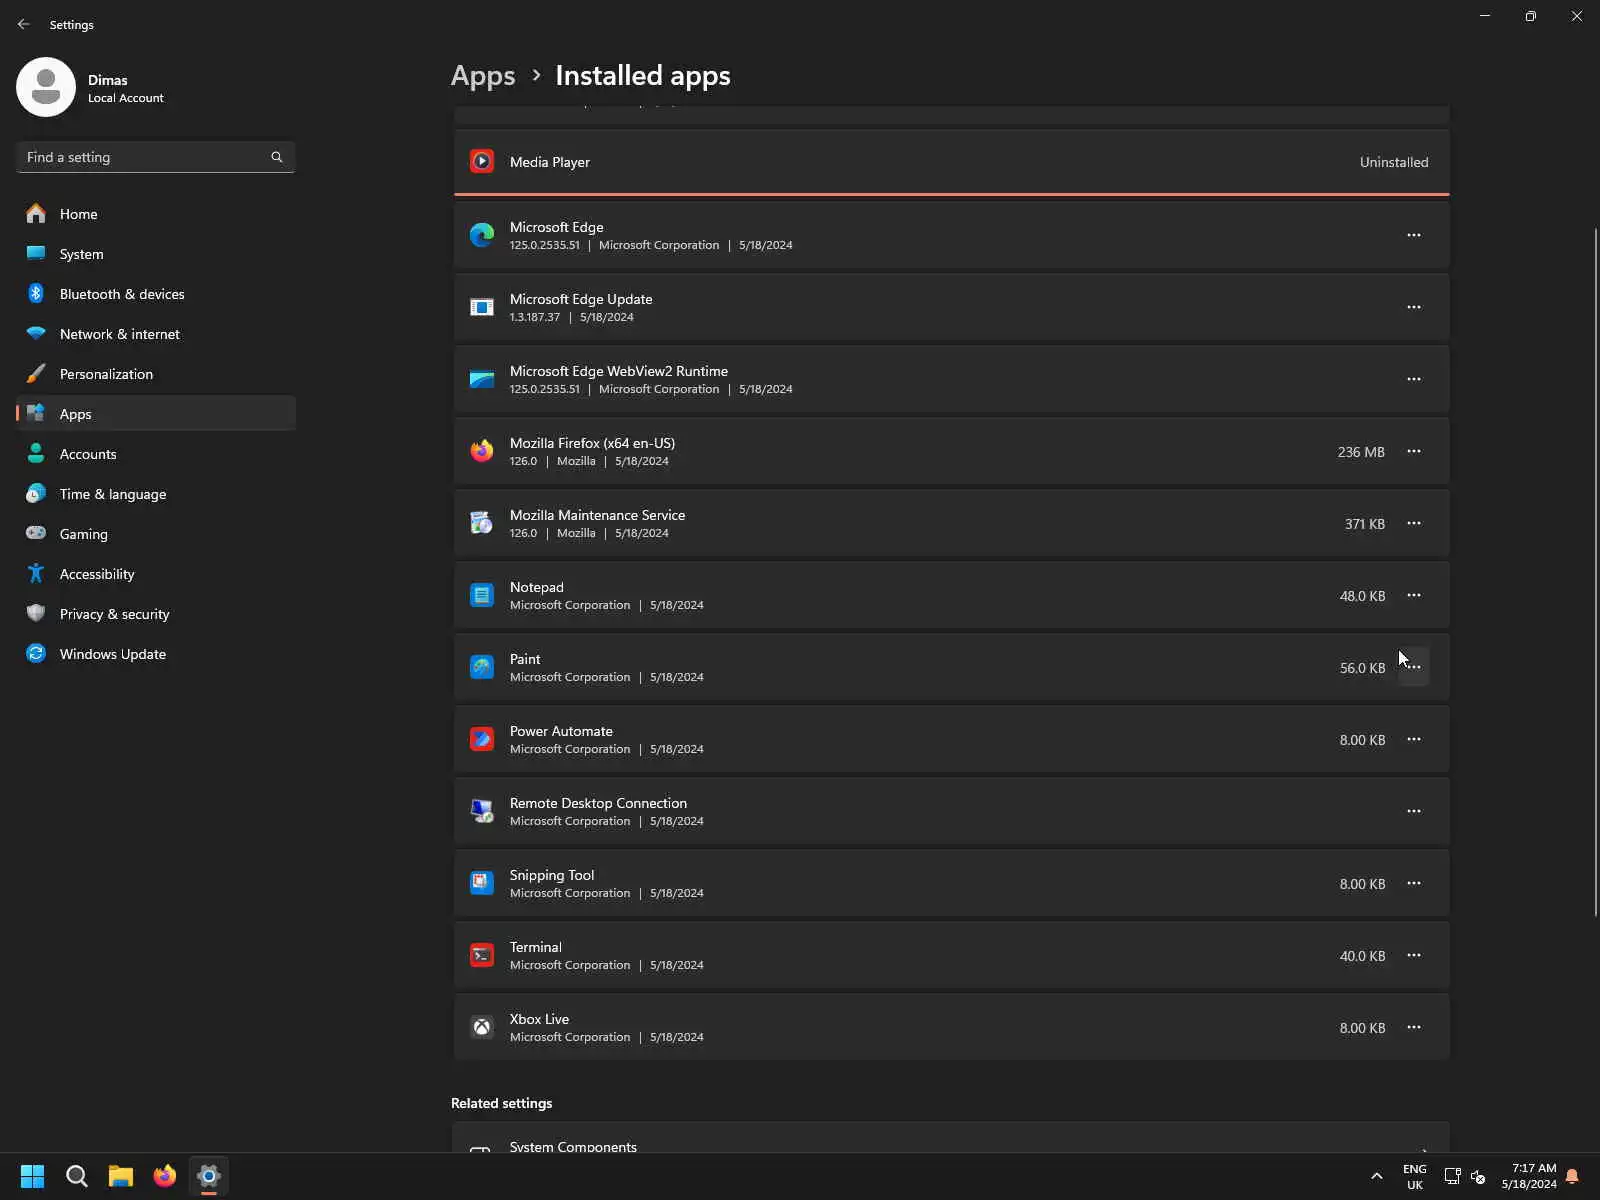Navigate to Apps breadcrumb link
The image size is (1600, 1200).
tap(483, 76)
